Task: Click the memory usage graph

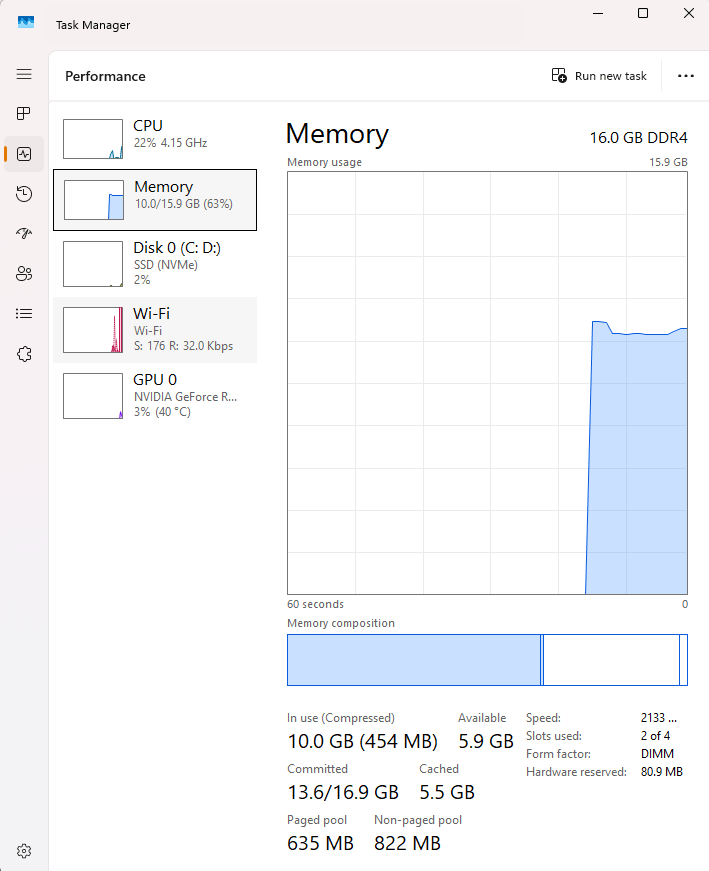Action: (487, 383)
